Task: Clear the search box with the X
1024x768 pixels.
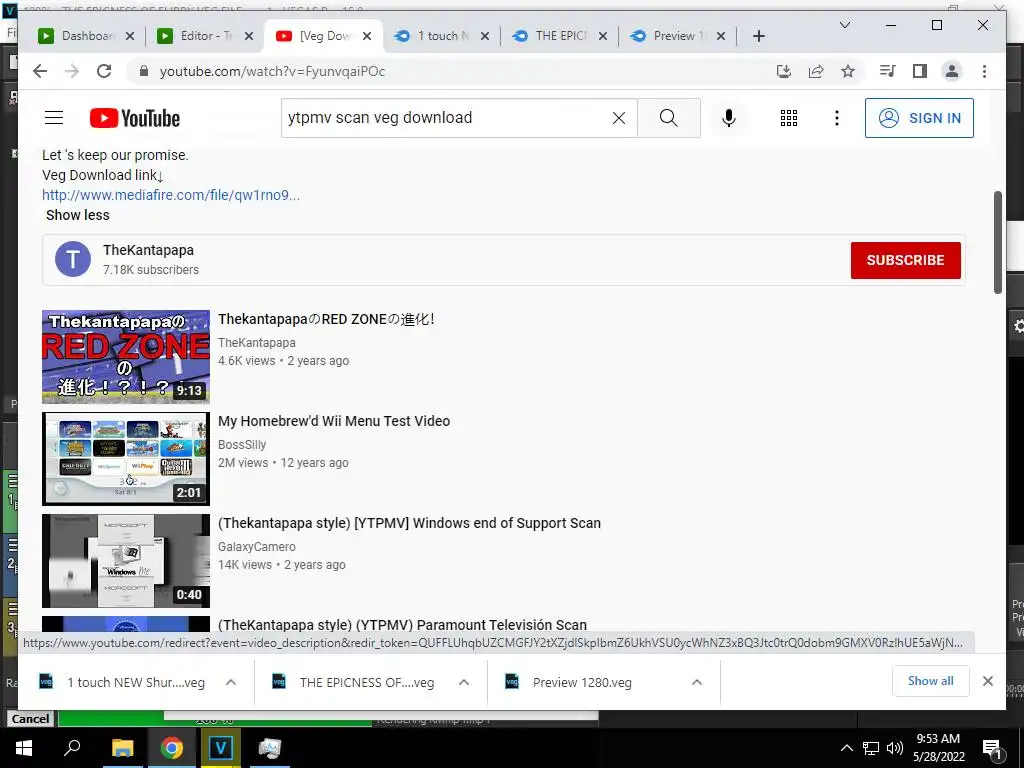Action: [x=618, y=118]
